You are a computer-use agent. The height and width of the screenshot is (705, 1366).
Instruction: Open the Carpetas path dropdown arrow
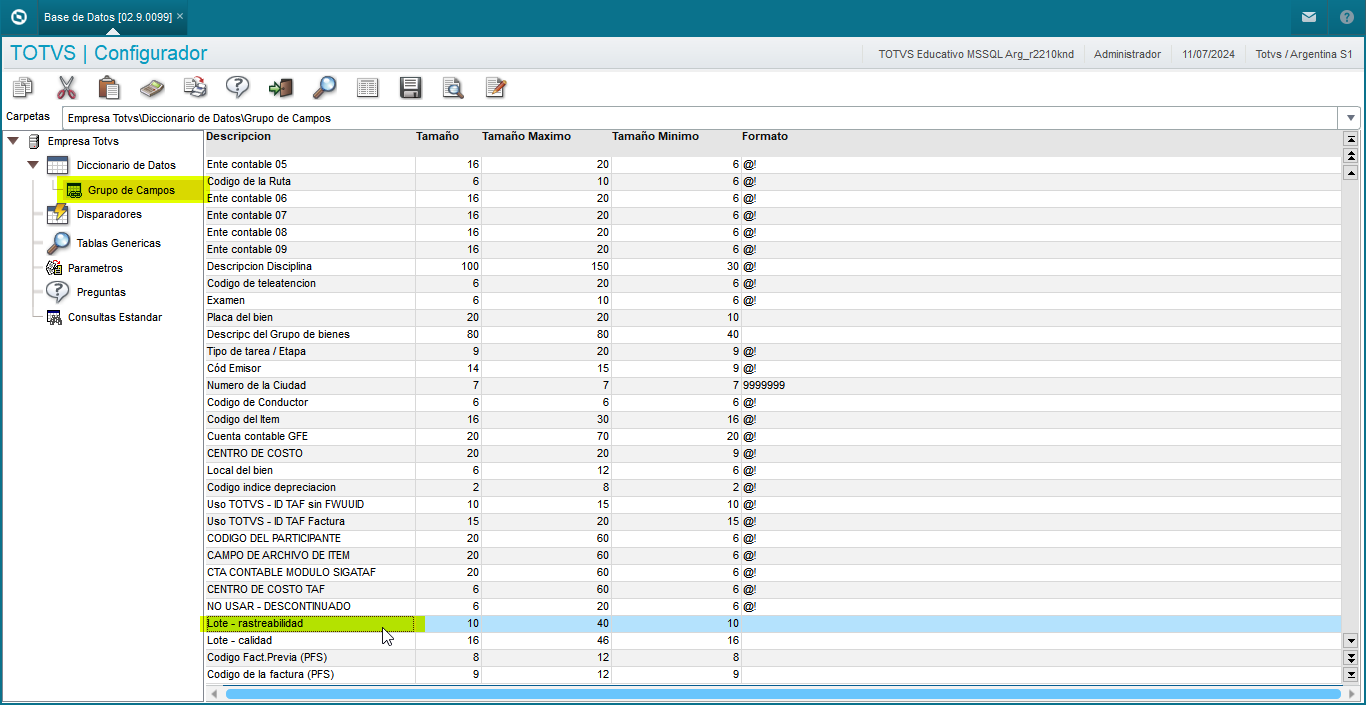1351,118
